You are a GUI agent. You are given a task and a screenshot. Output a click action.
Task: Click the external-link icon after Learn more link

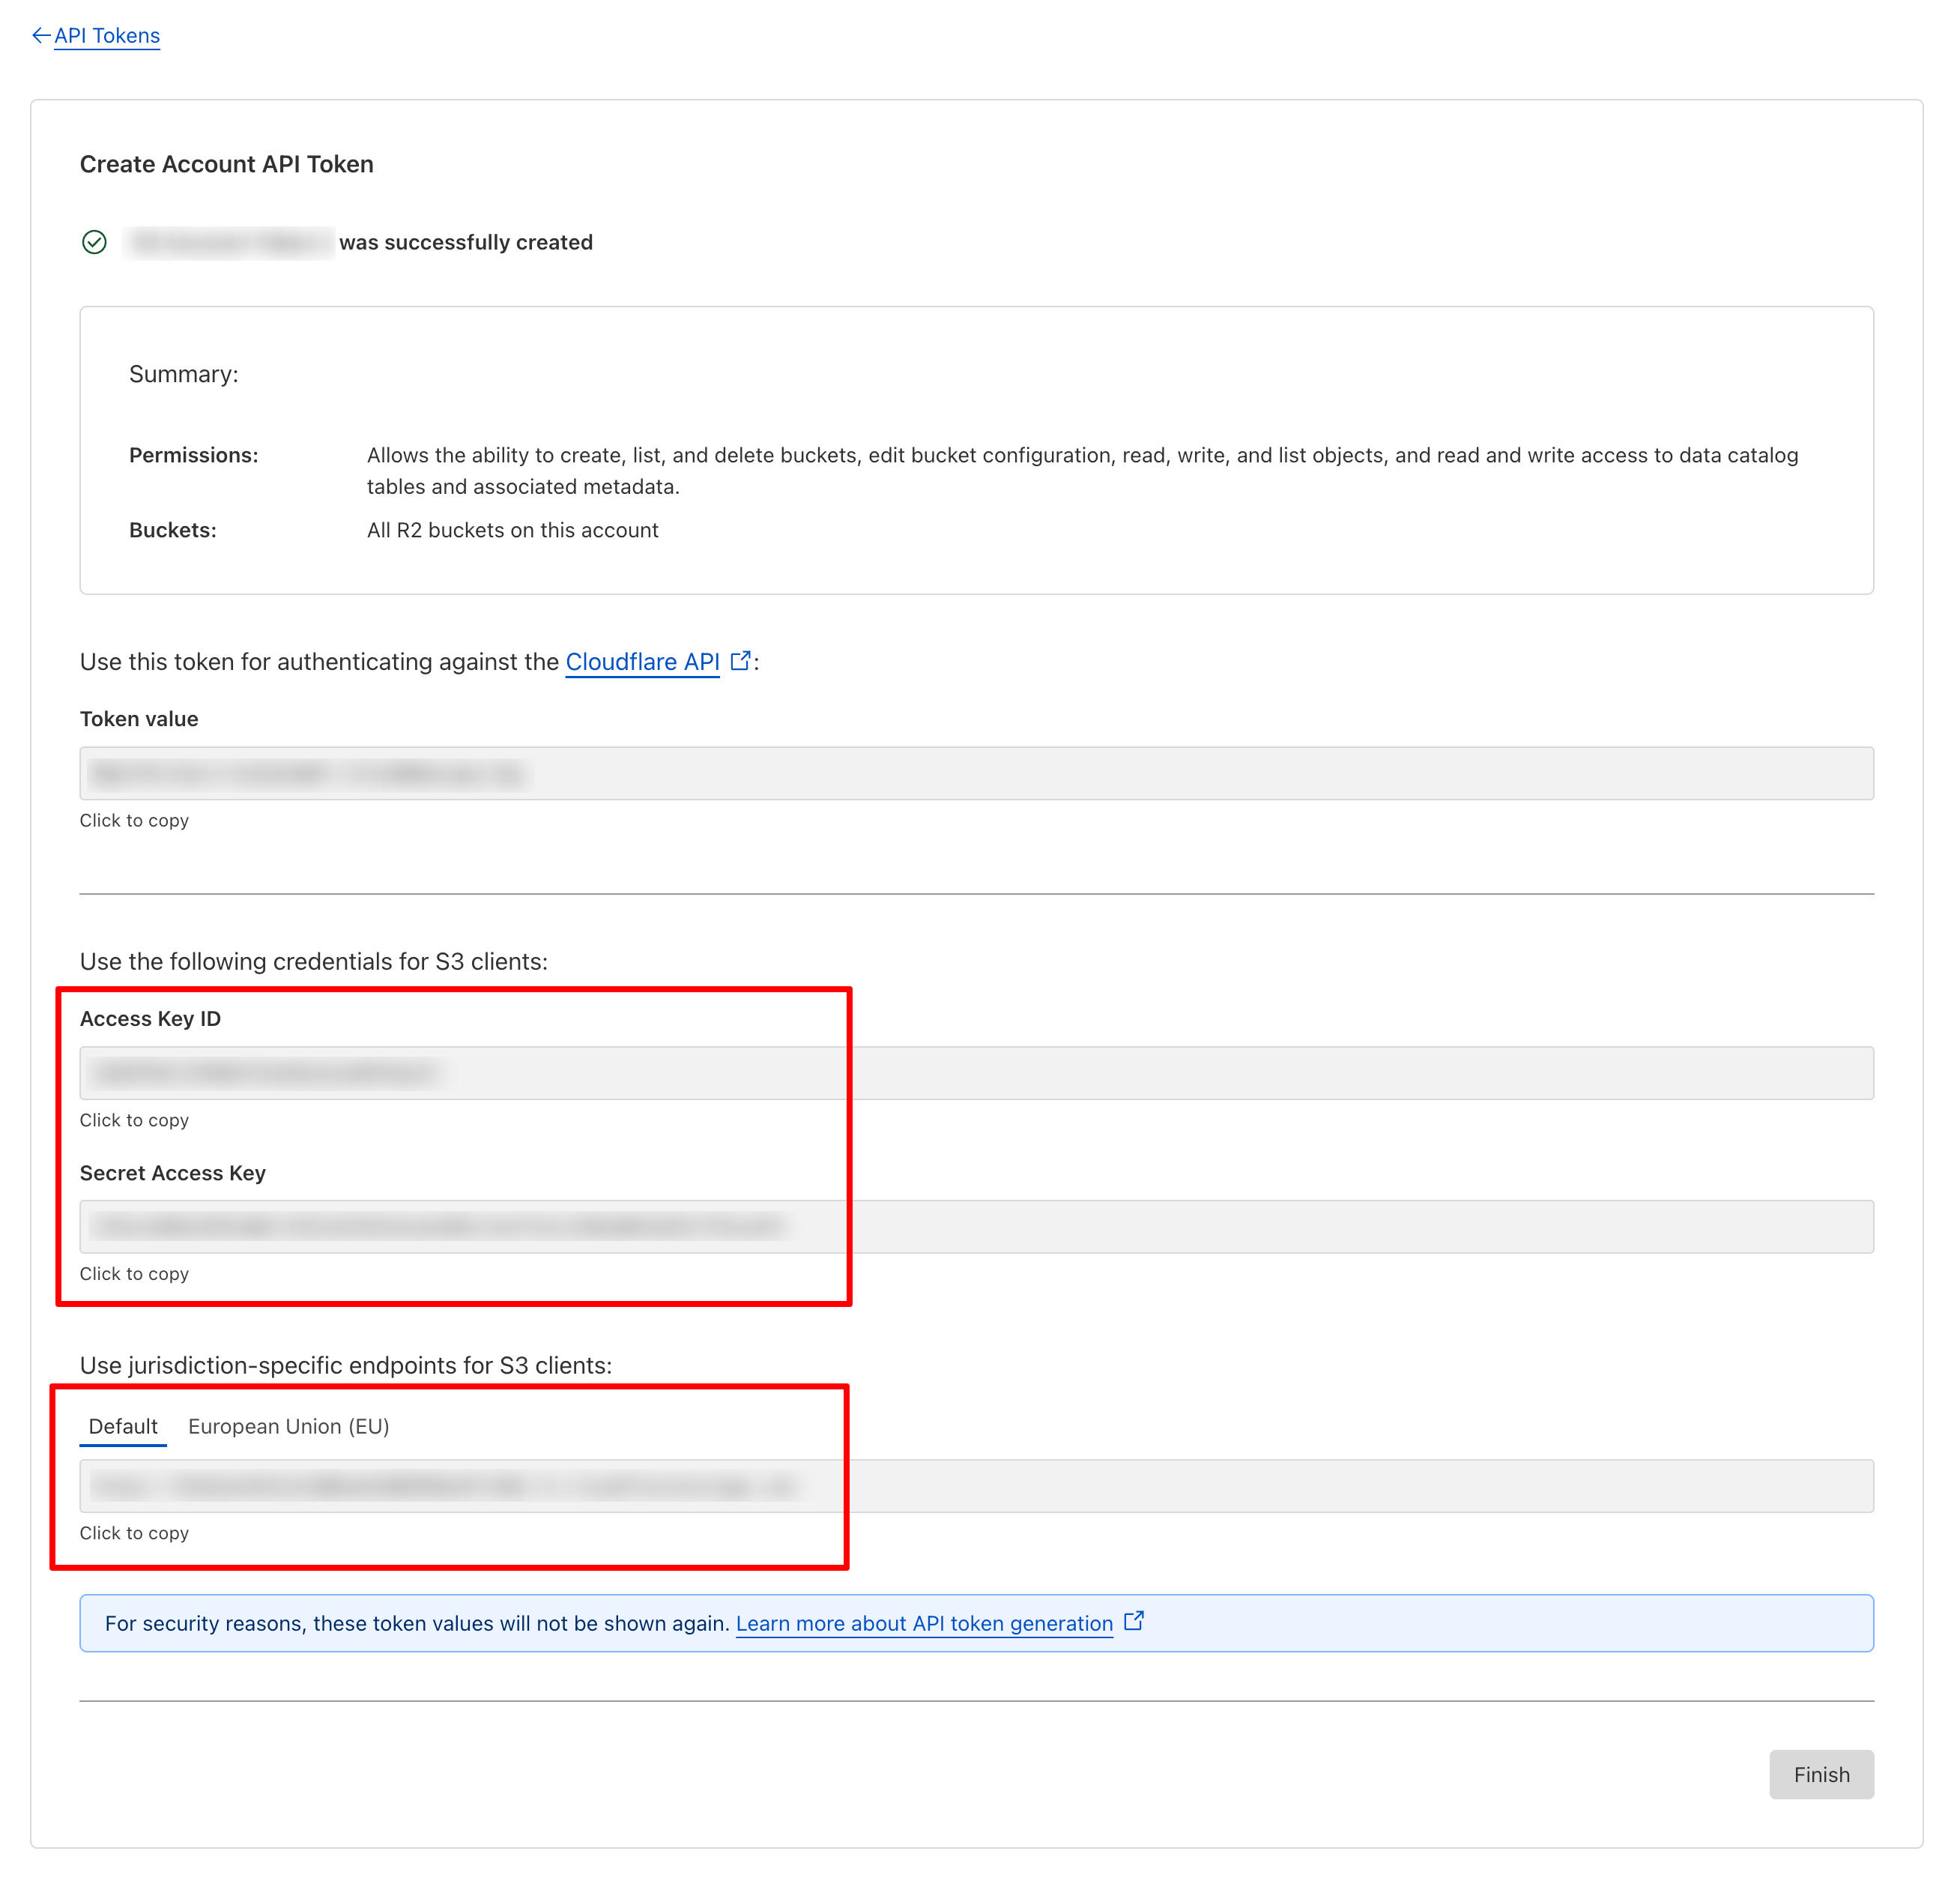click(1134, 1621)
